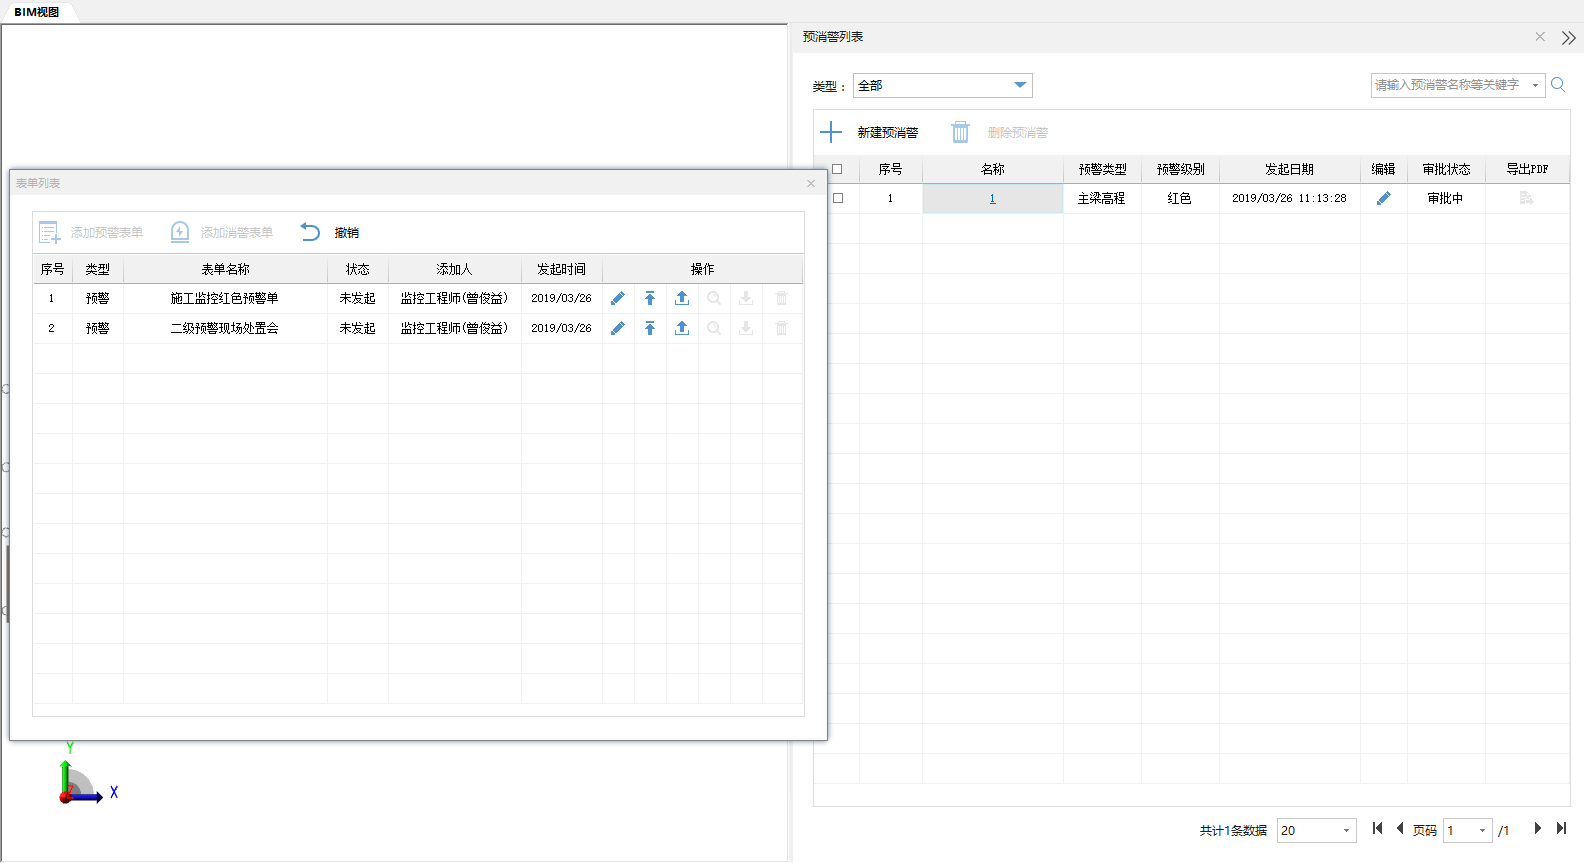Click the move-up arrow for 施工监控红色预警单
This screenshot has height=863, width=1584.
(650, 298)
